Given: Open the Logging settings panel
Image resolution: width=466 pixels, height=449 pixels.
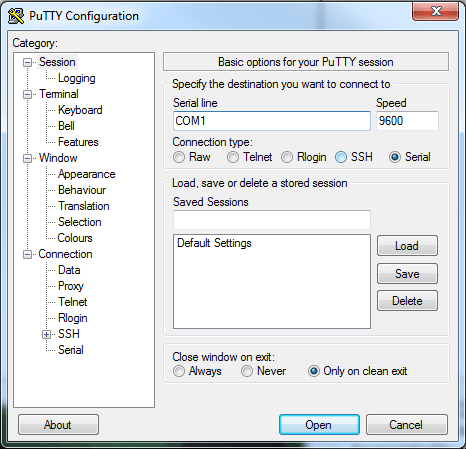Looking at the screenshot, I should point(77,78).
